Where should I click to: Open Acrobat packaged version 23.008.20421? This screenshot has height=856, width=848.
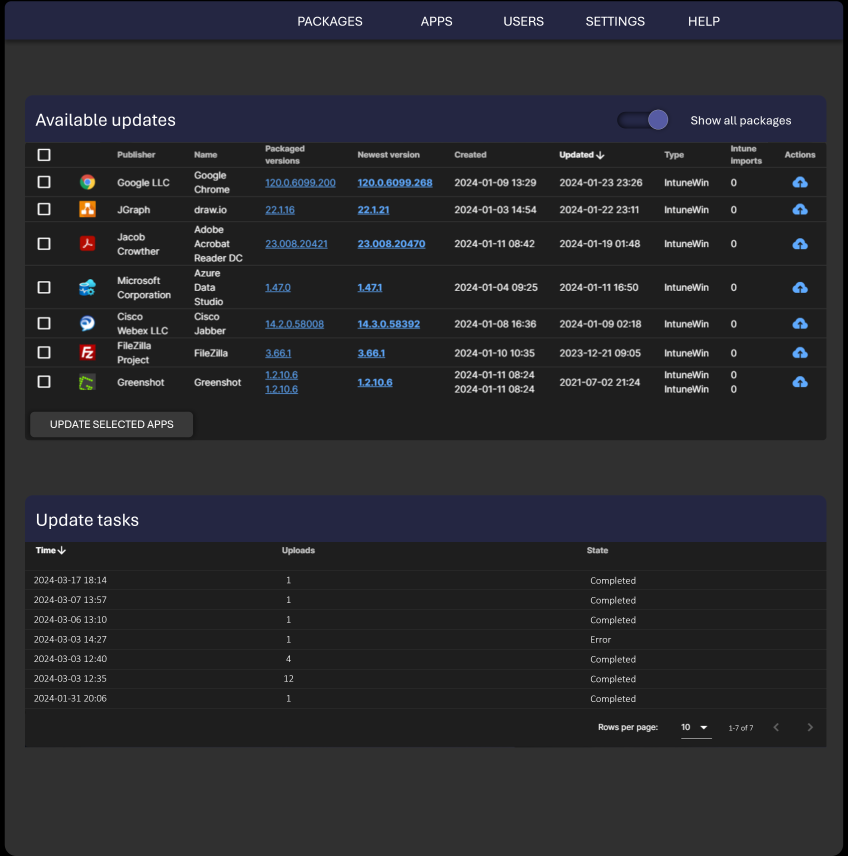[296, 244]
